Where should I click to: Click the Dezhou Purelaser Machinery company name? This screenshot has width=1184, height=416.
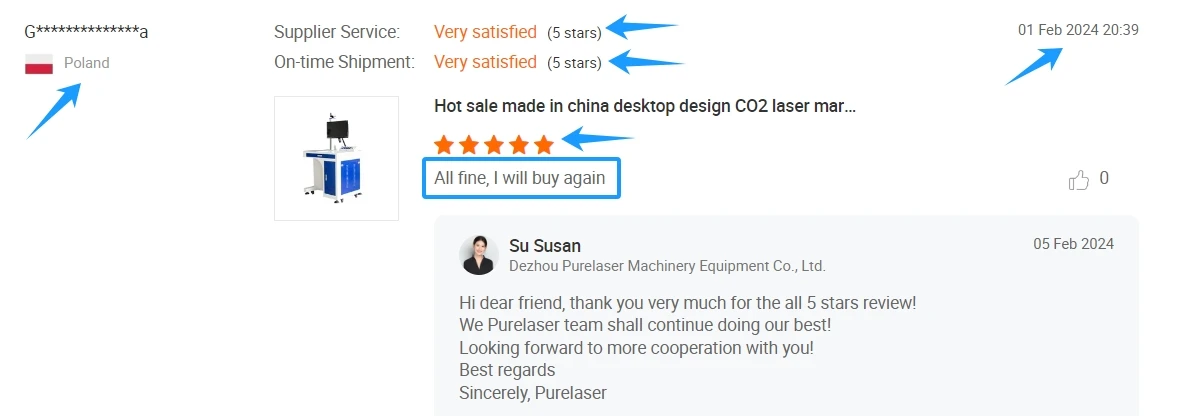coord(667,266)
